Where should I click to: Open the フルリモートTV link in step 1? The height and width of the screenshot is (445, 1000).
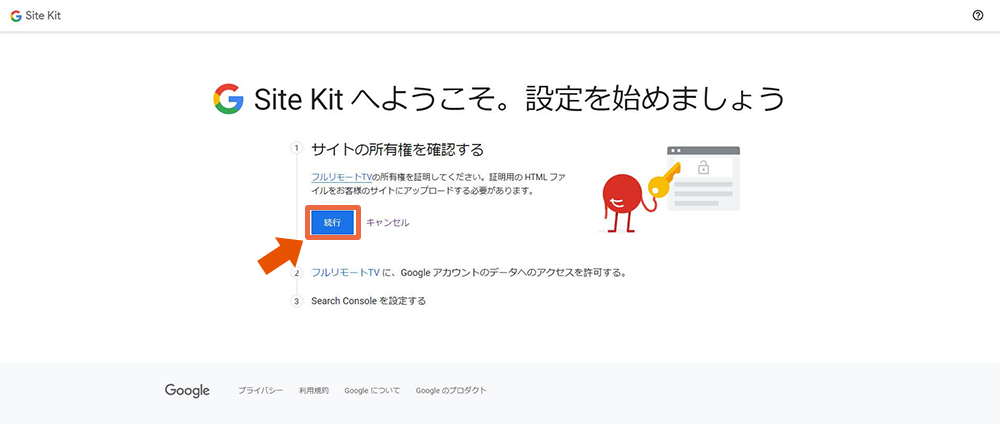341,176
